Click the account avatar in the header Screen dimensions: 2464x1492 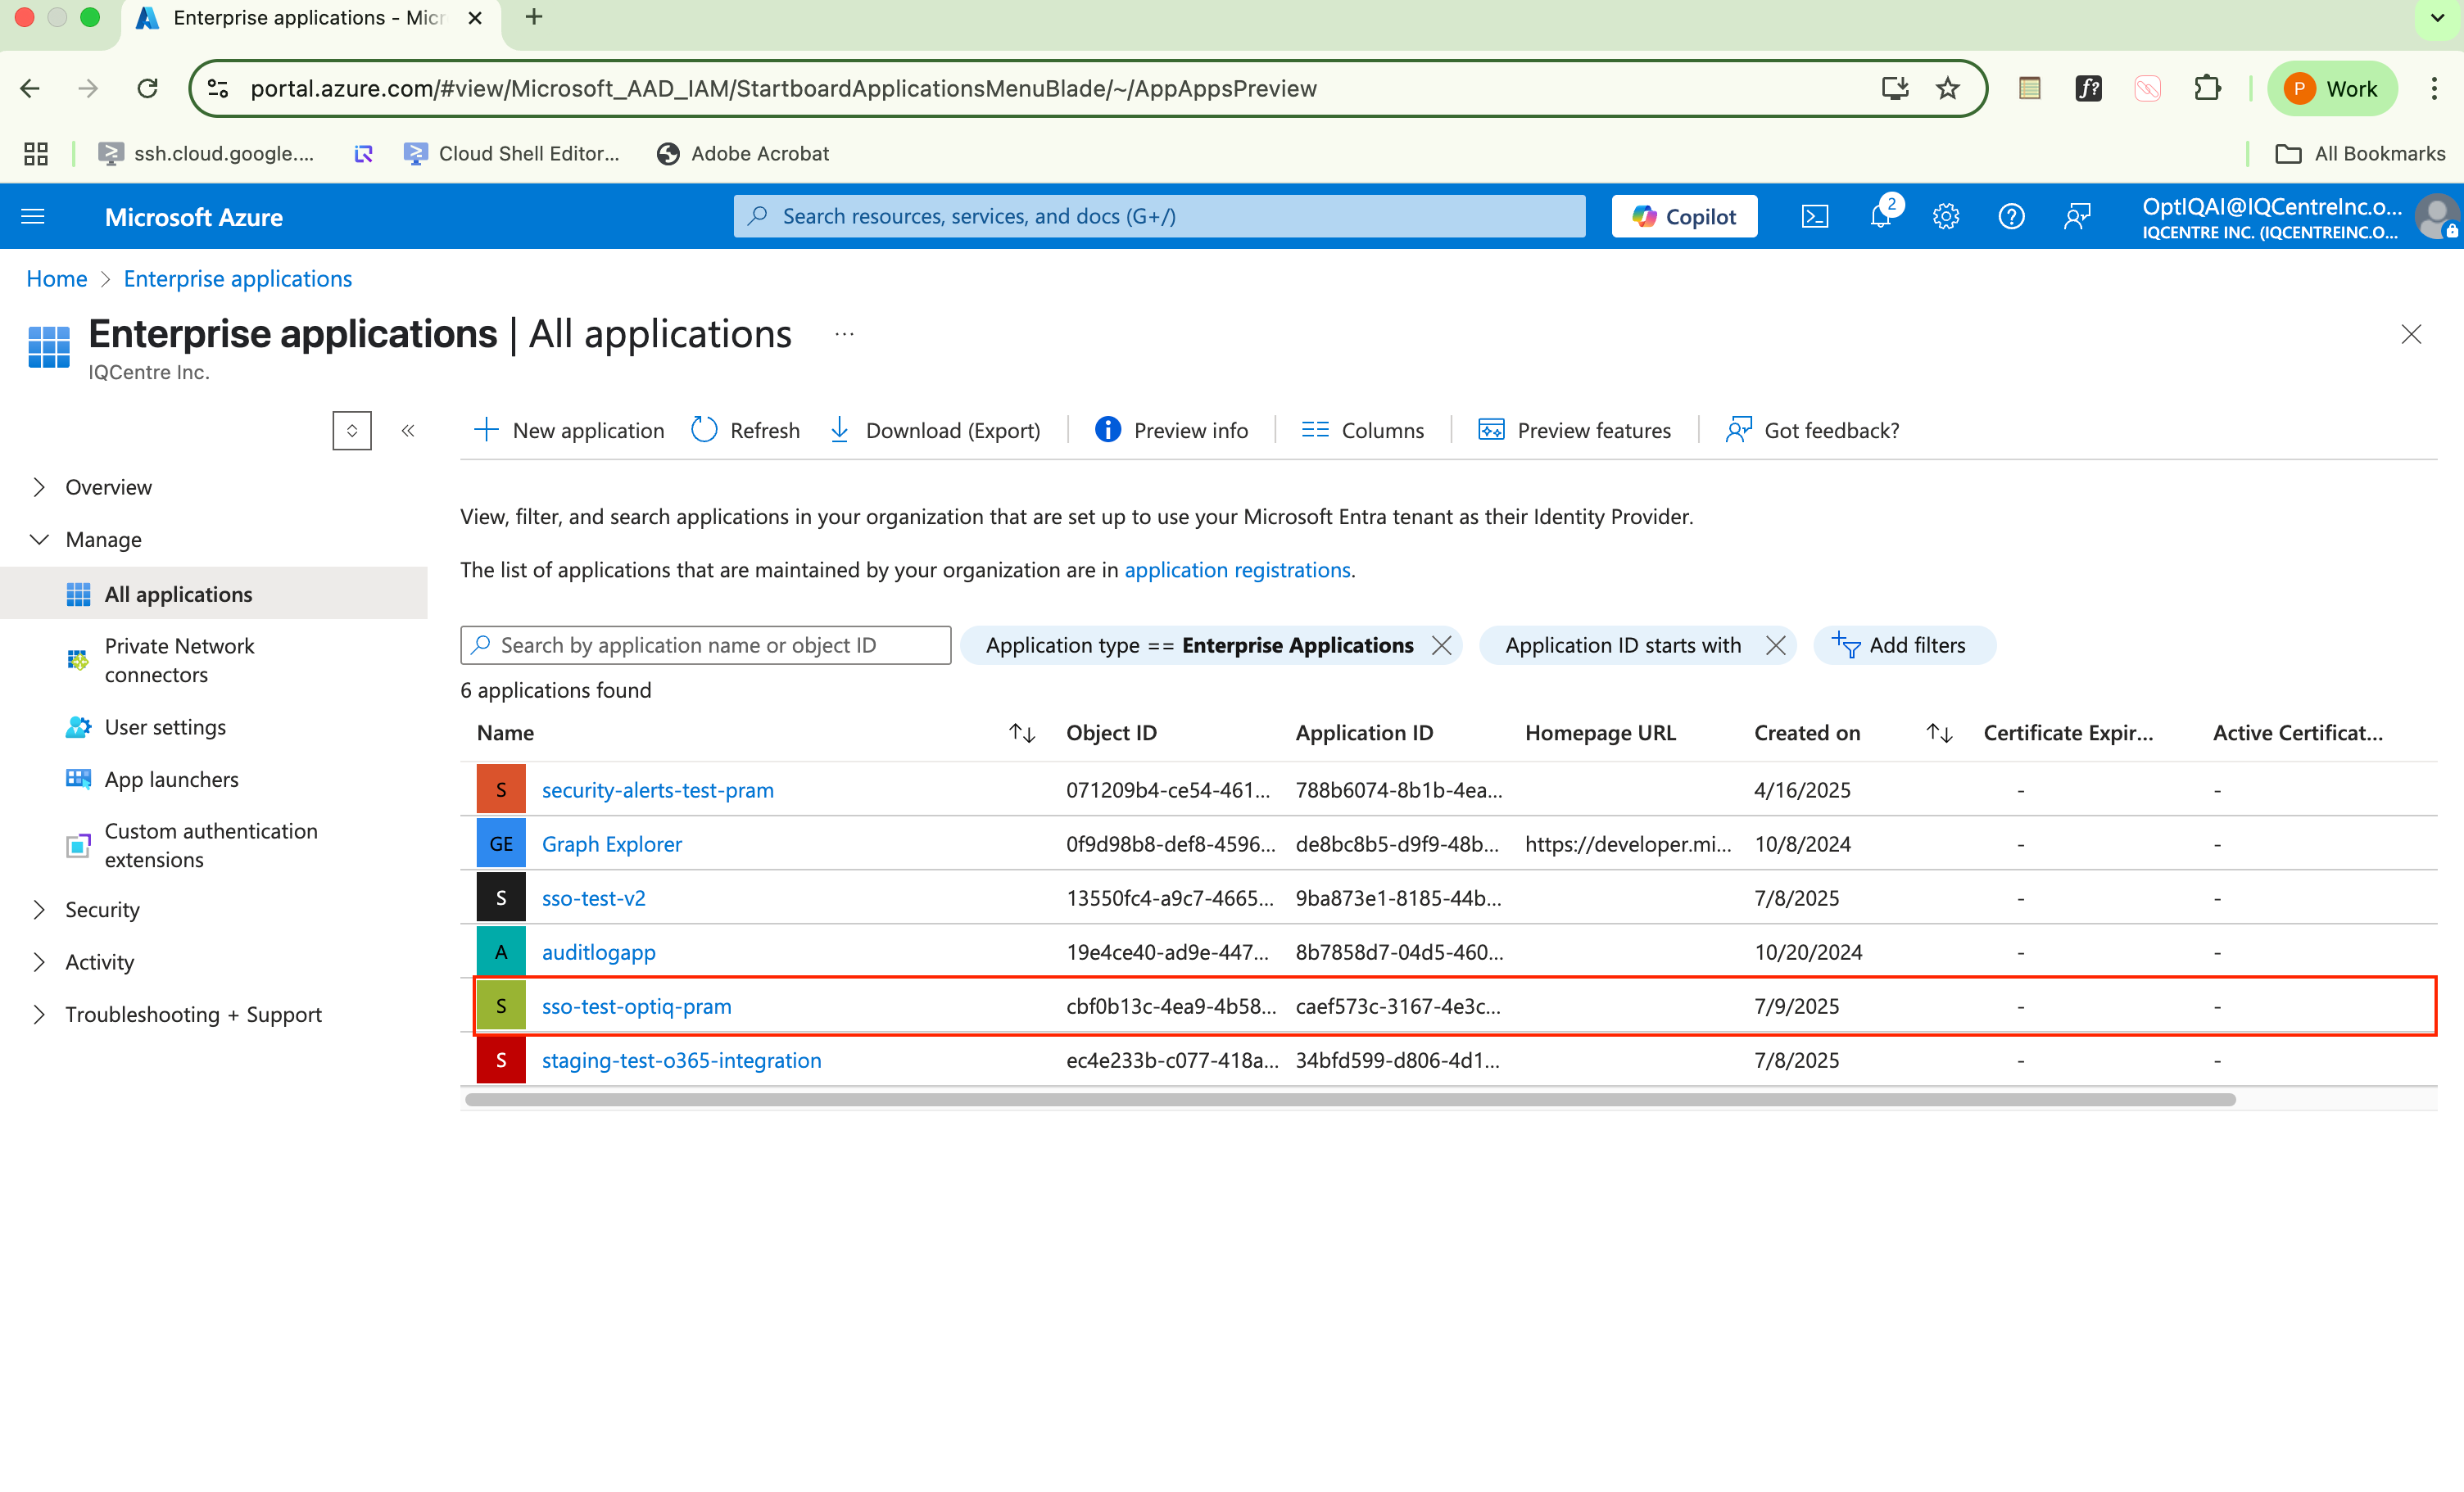2436,216
